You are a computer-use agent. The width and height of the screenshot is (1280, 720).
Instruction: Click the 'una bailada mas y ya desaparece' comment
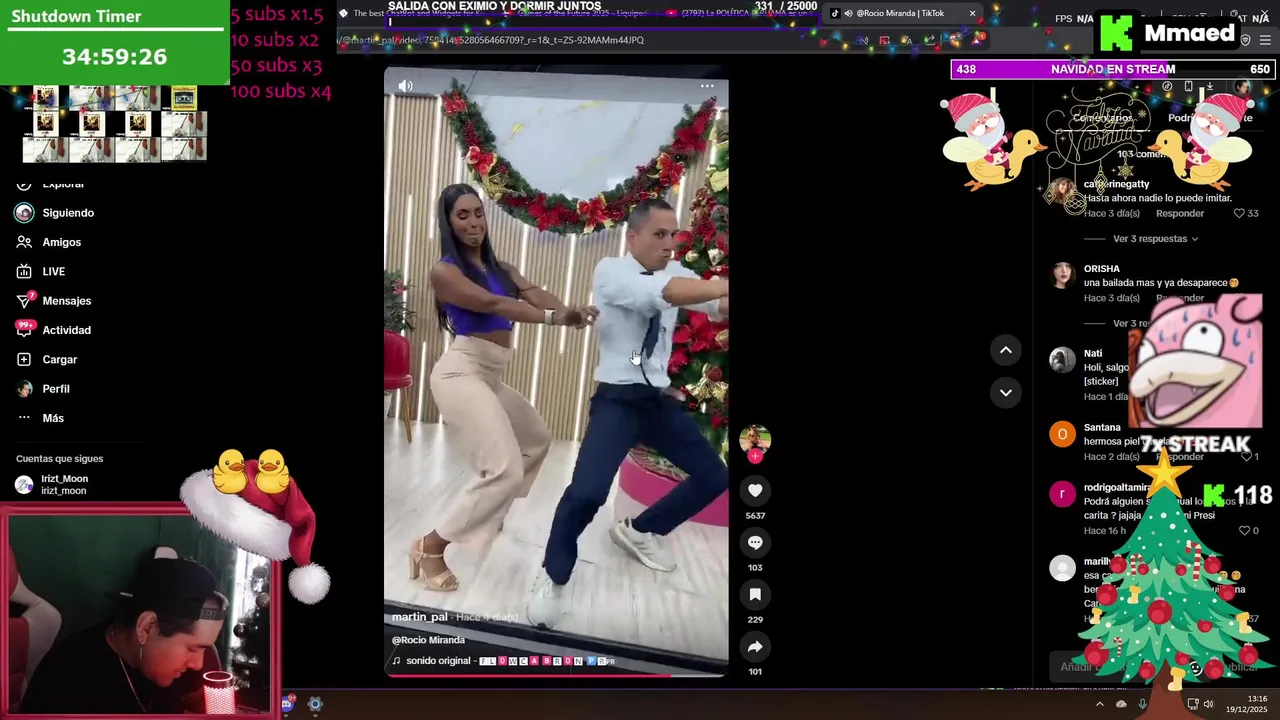pos(1161,283)
